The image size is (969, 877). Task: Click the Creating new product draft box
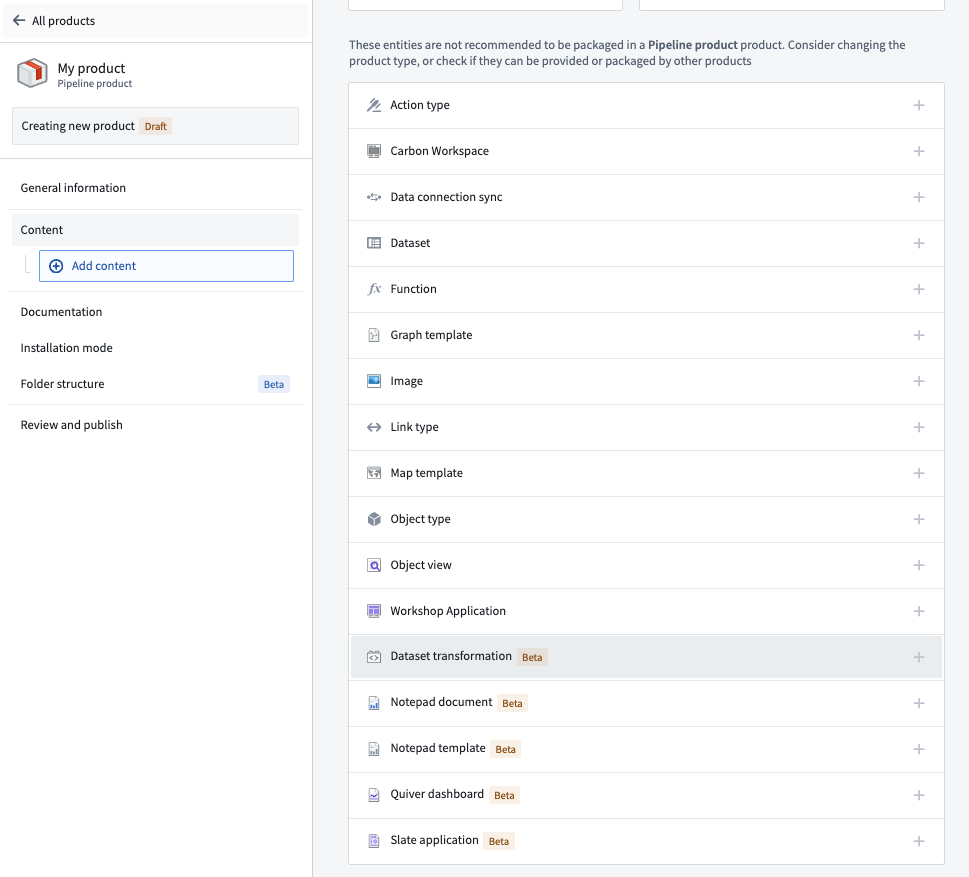(x=155, y=126)
